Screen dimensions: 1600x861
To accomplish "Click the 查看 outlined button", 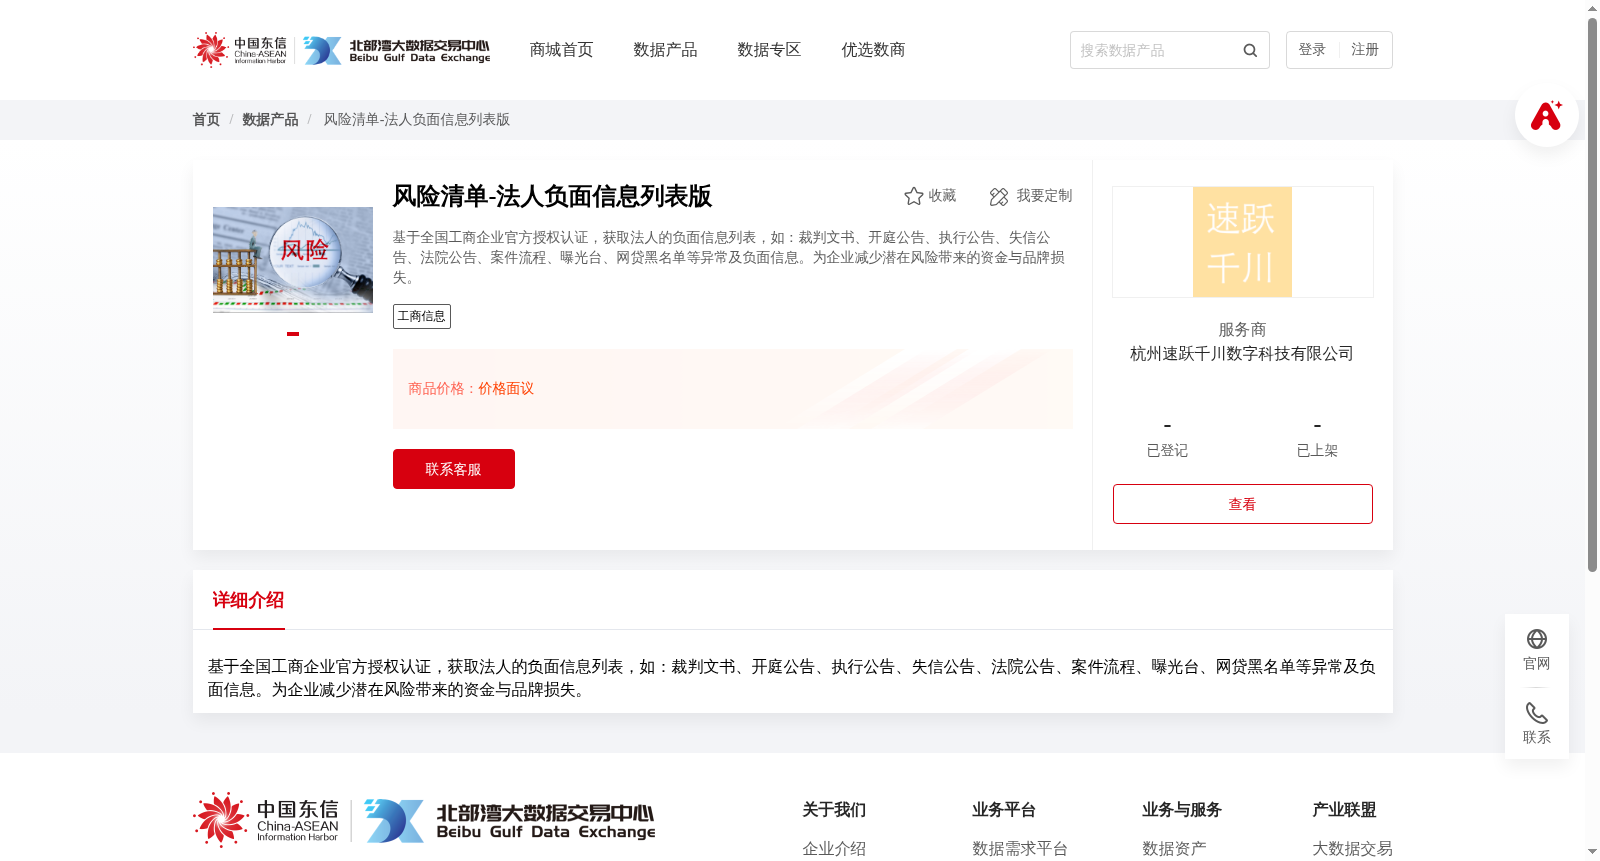I will (x=1243, y=504).
